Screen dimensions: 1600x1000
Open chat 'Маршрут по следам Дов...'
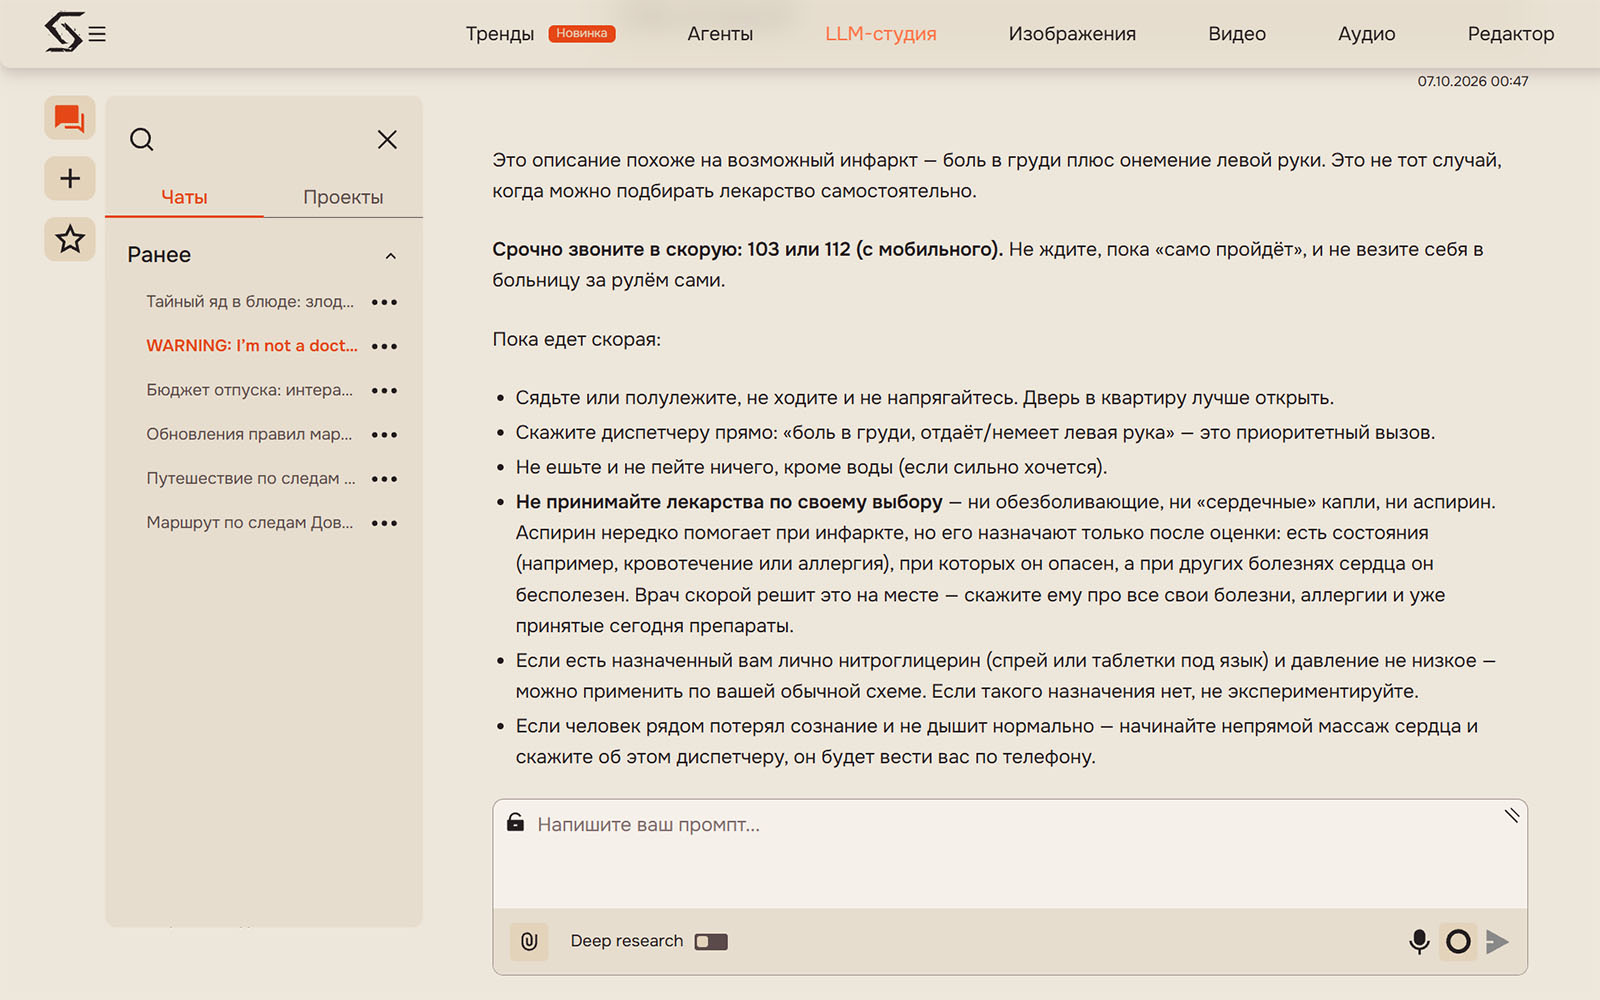250,521
